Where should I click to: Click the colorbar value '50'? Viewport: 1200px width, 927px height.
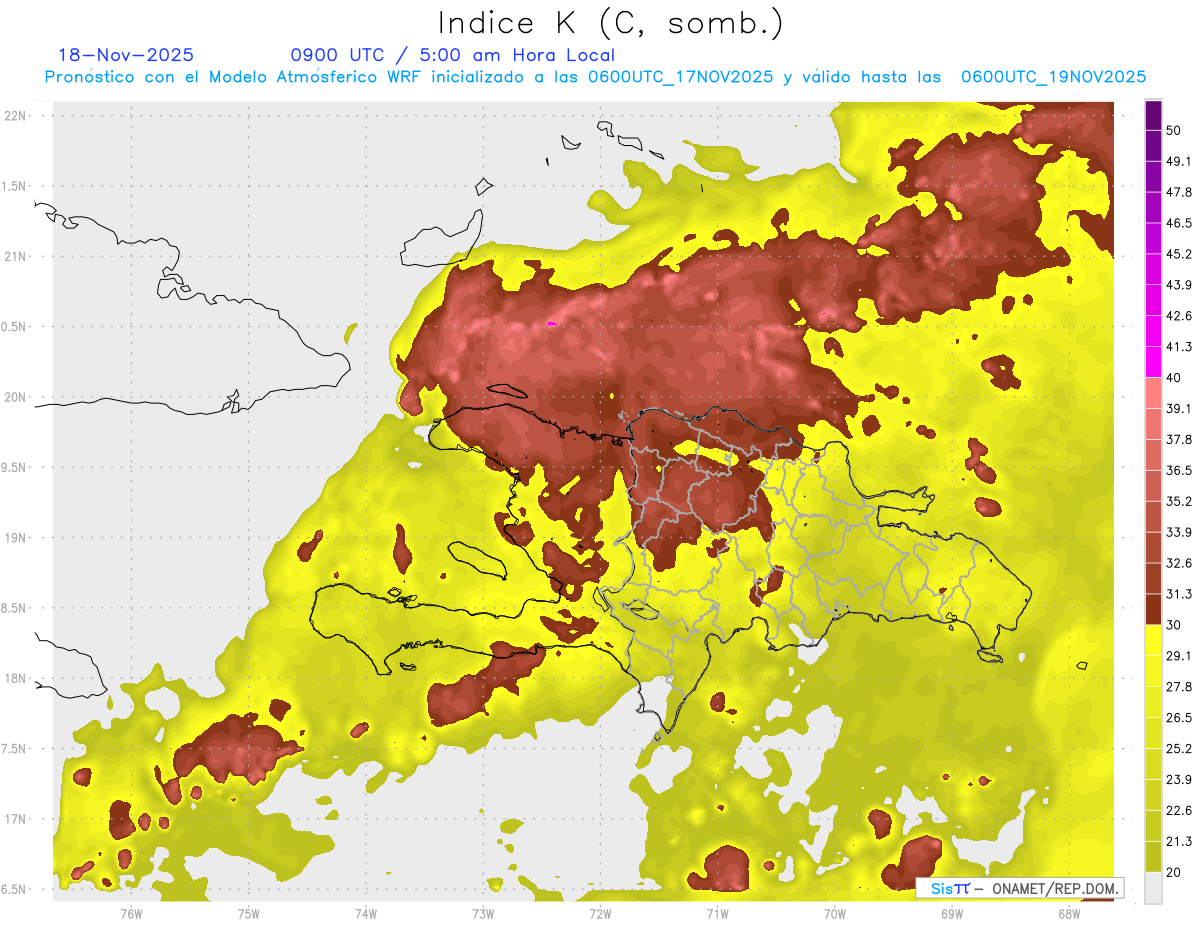pyautogui.click(x=1174, y=130)
